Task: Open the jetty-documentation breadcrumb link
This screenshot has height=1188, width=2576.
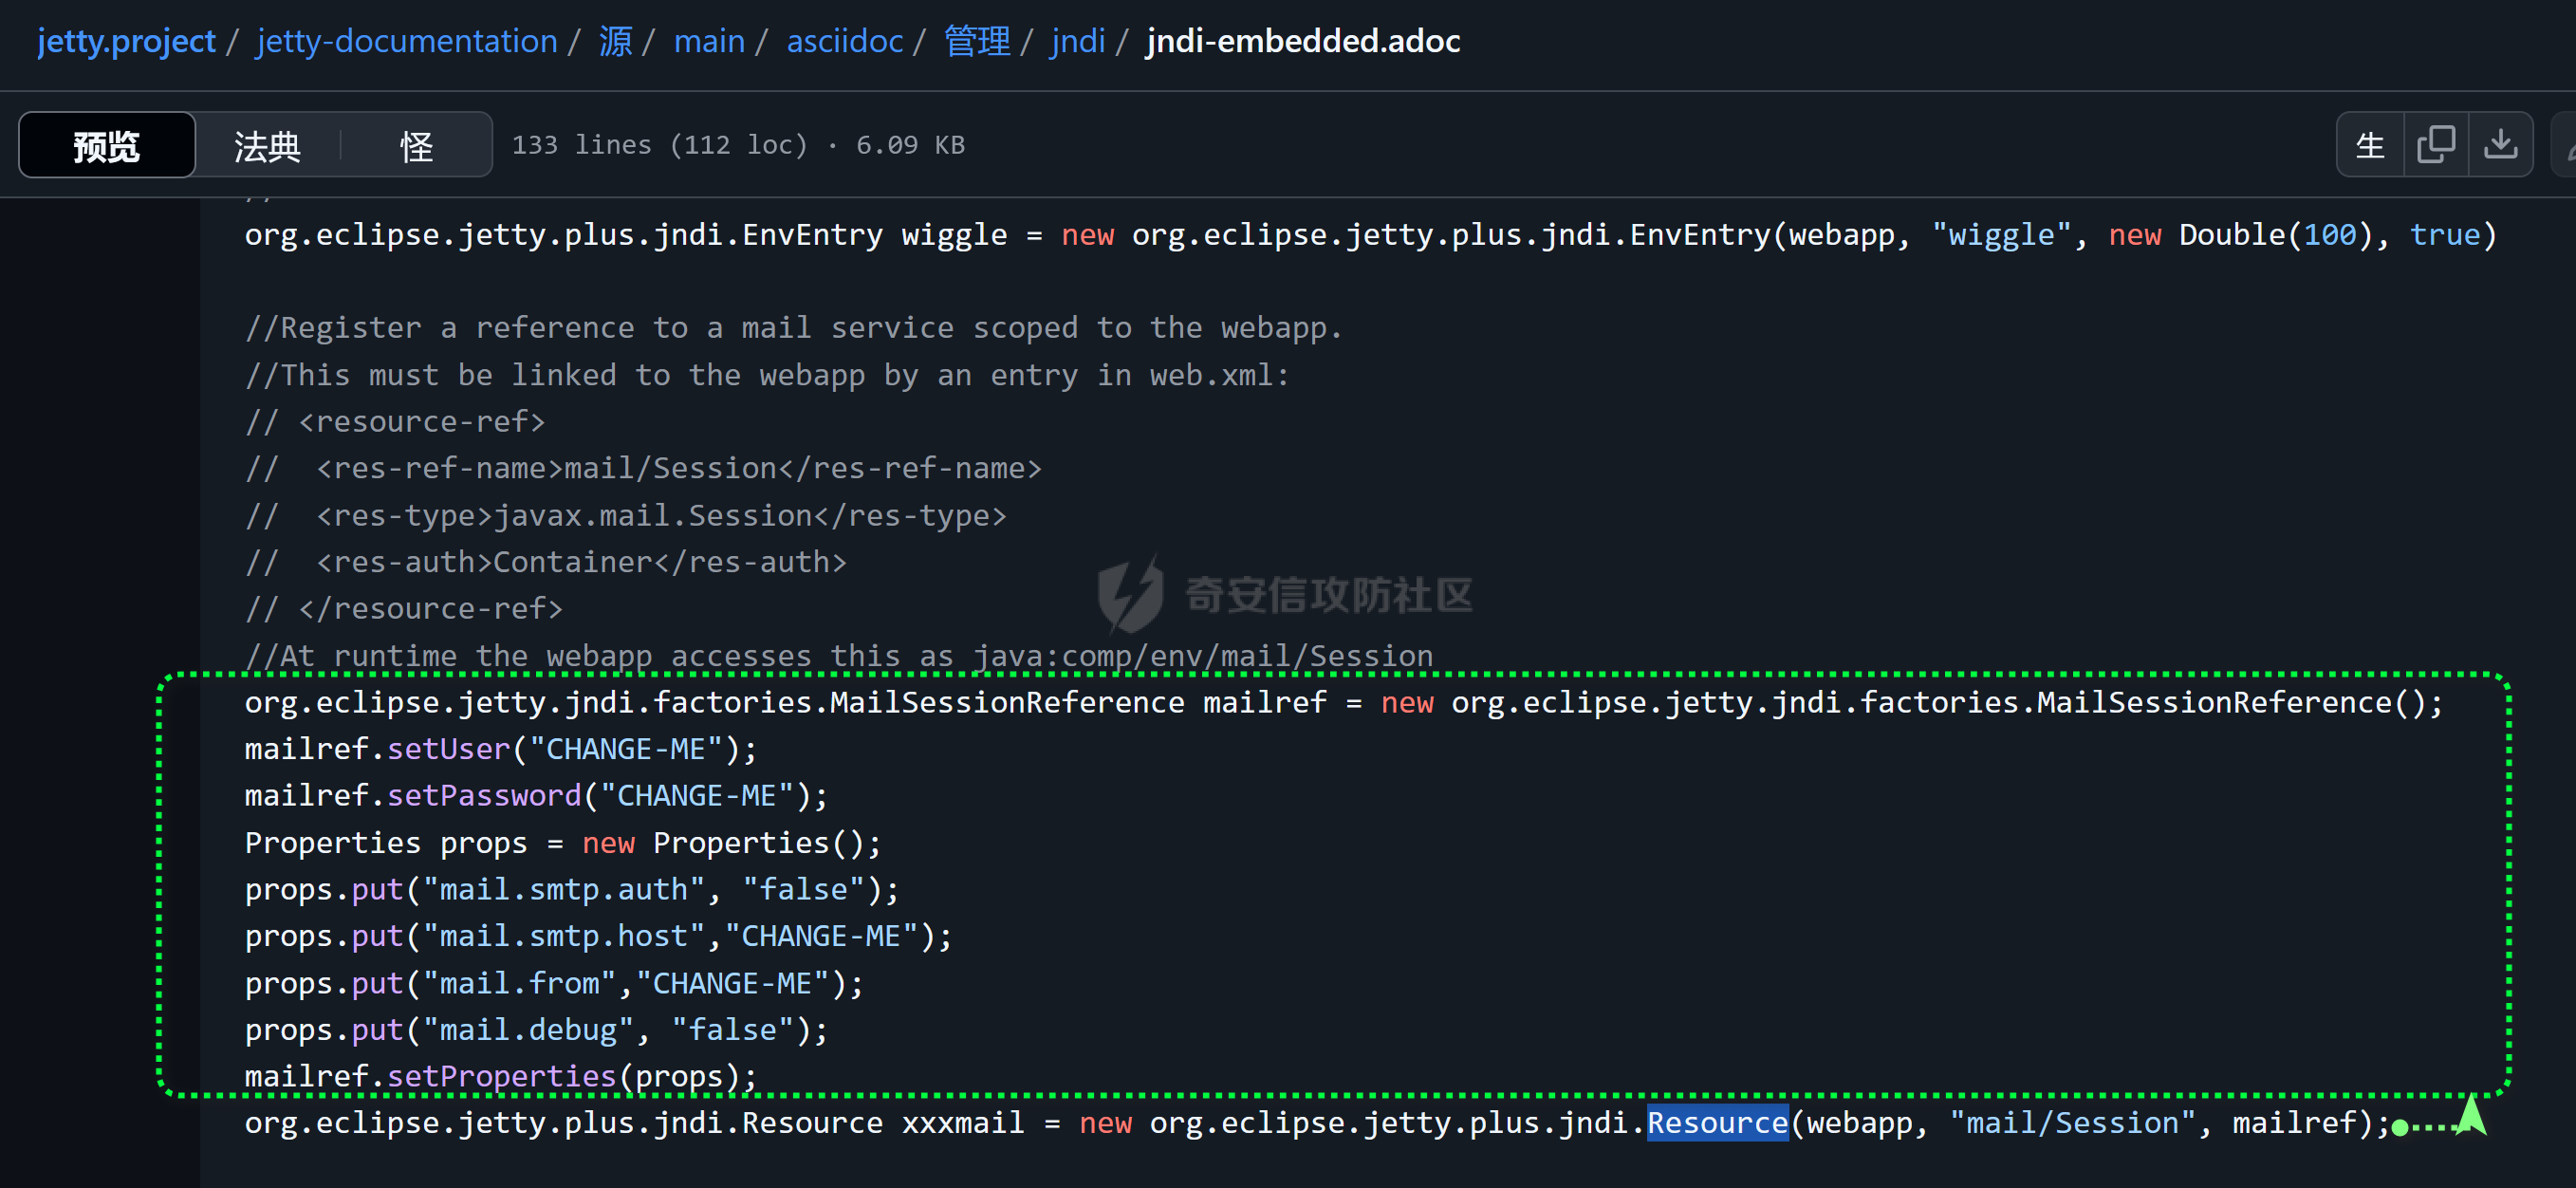Action: (406, 41)
